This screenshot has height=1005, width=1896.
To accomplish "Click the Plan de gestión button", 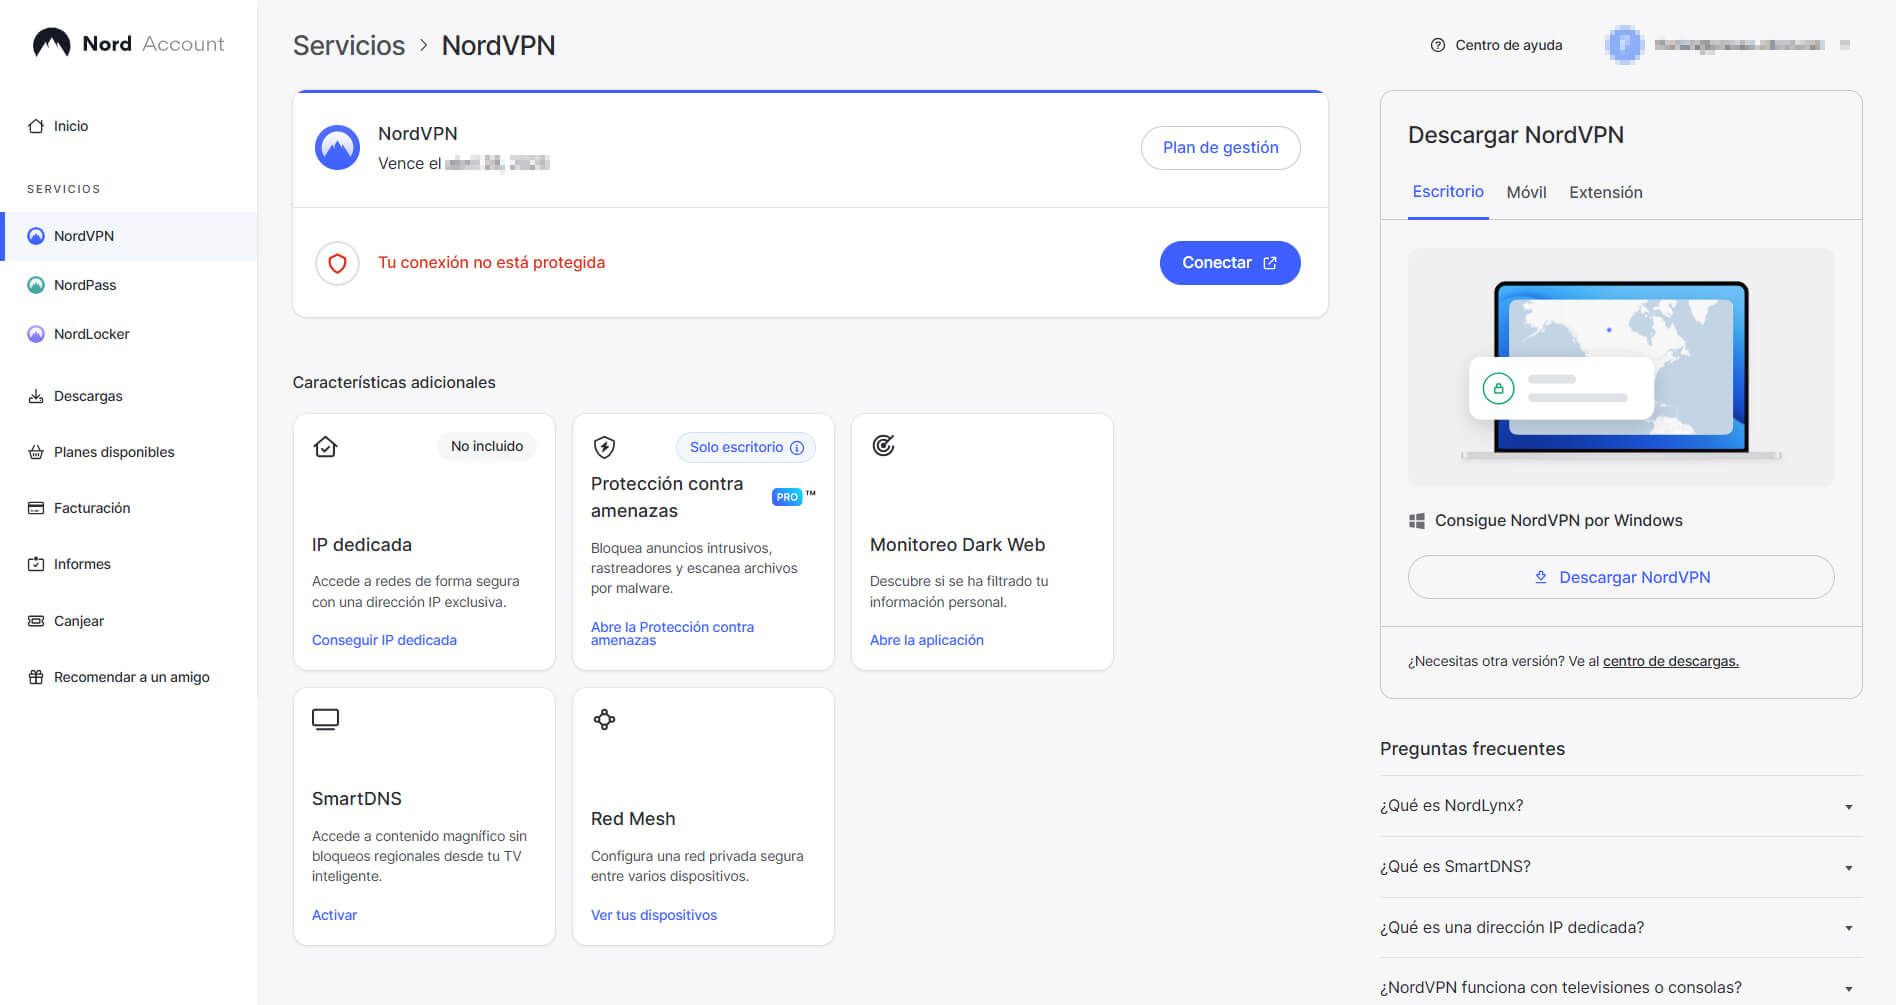I will [1220, 148].
